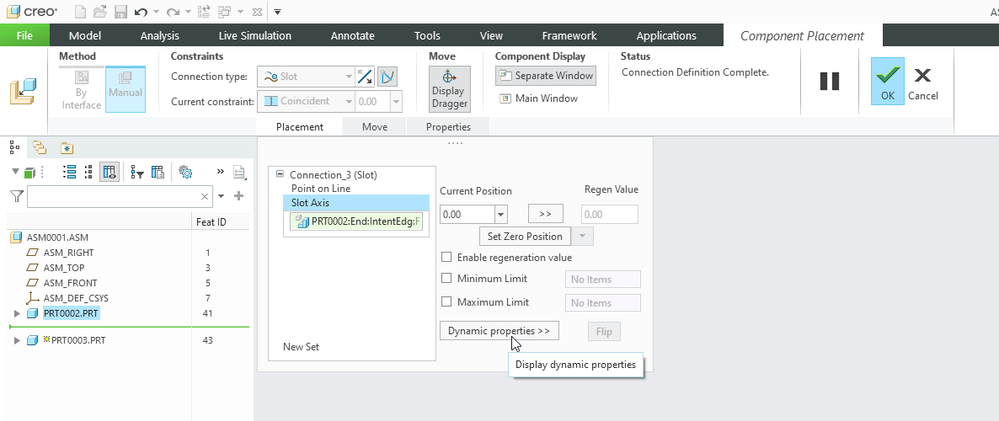The image size is (999, 421).
Task: Open the constraint offset 0.00 dropdown
Action: (x=396, y=101)
